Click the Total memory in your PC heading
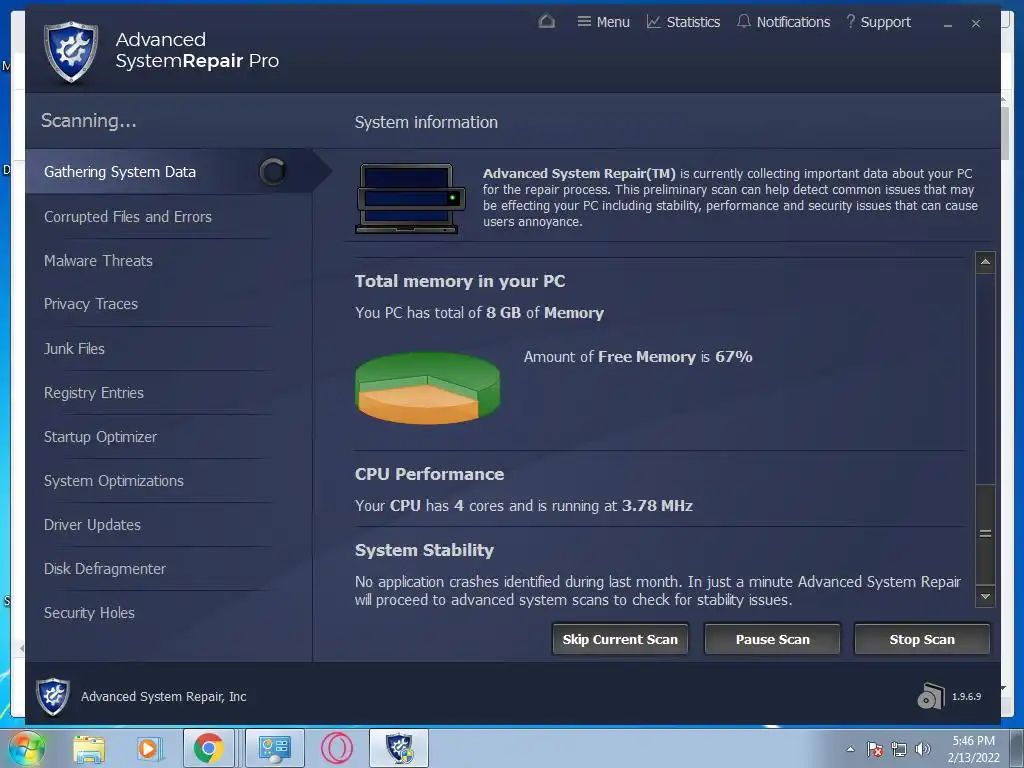Viewport: 1024px width, 768px height. (460, 281)
